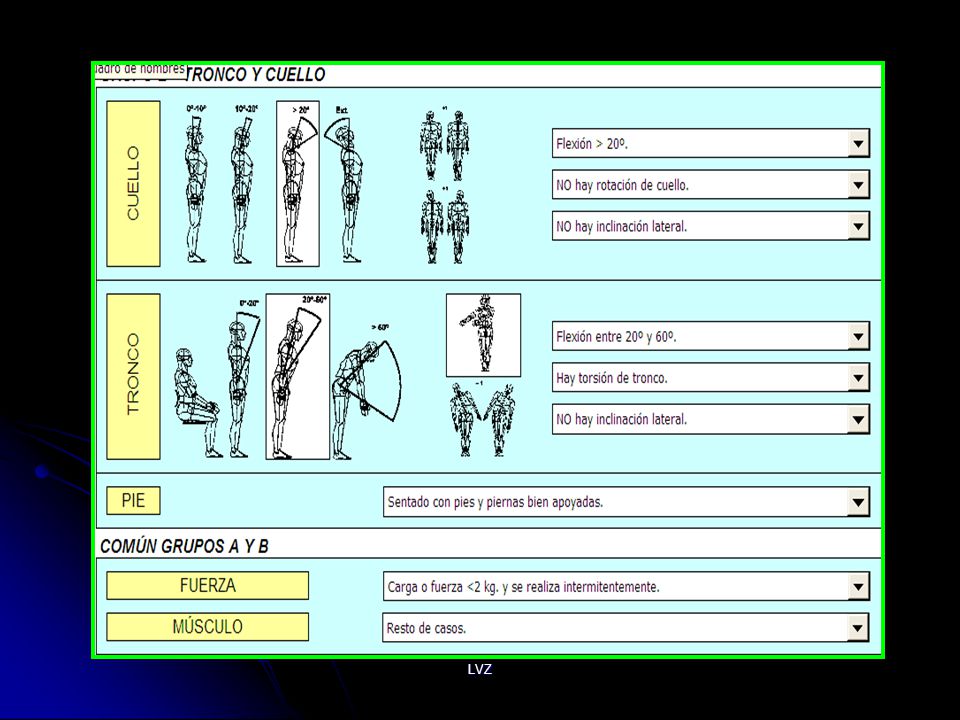Open the 'Resto de casos' dropdown
960x720 pixels.
pos(858,628)
